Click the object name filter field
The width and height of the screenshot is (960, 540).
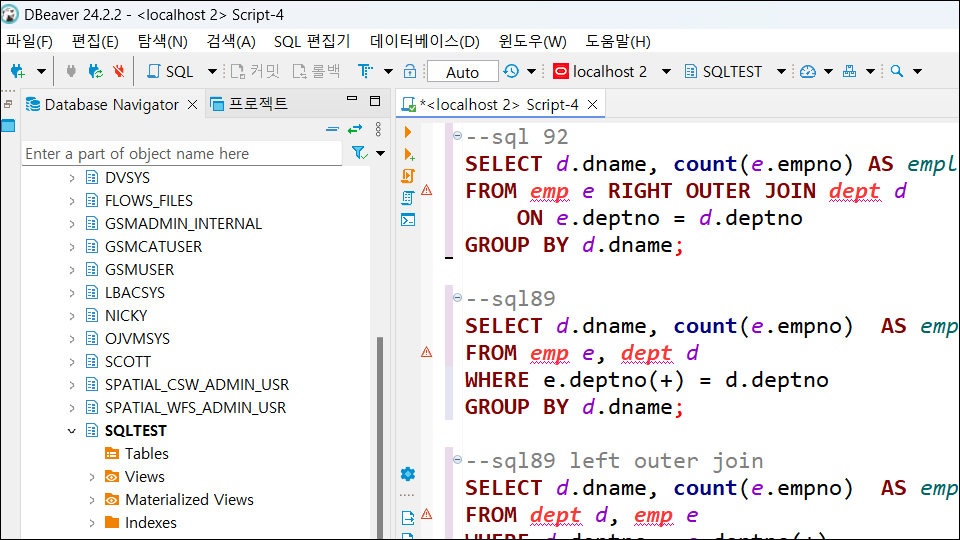181,154
